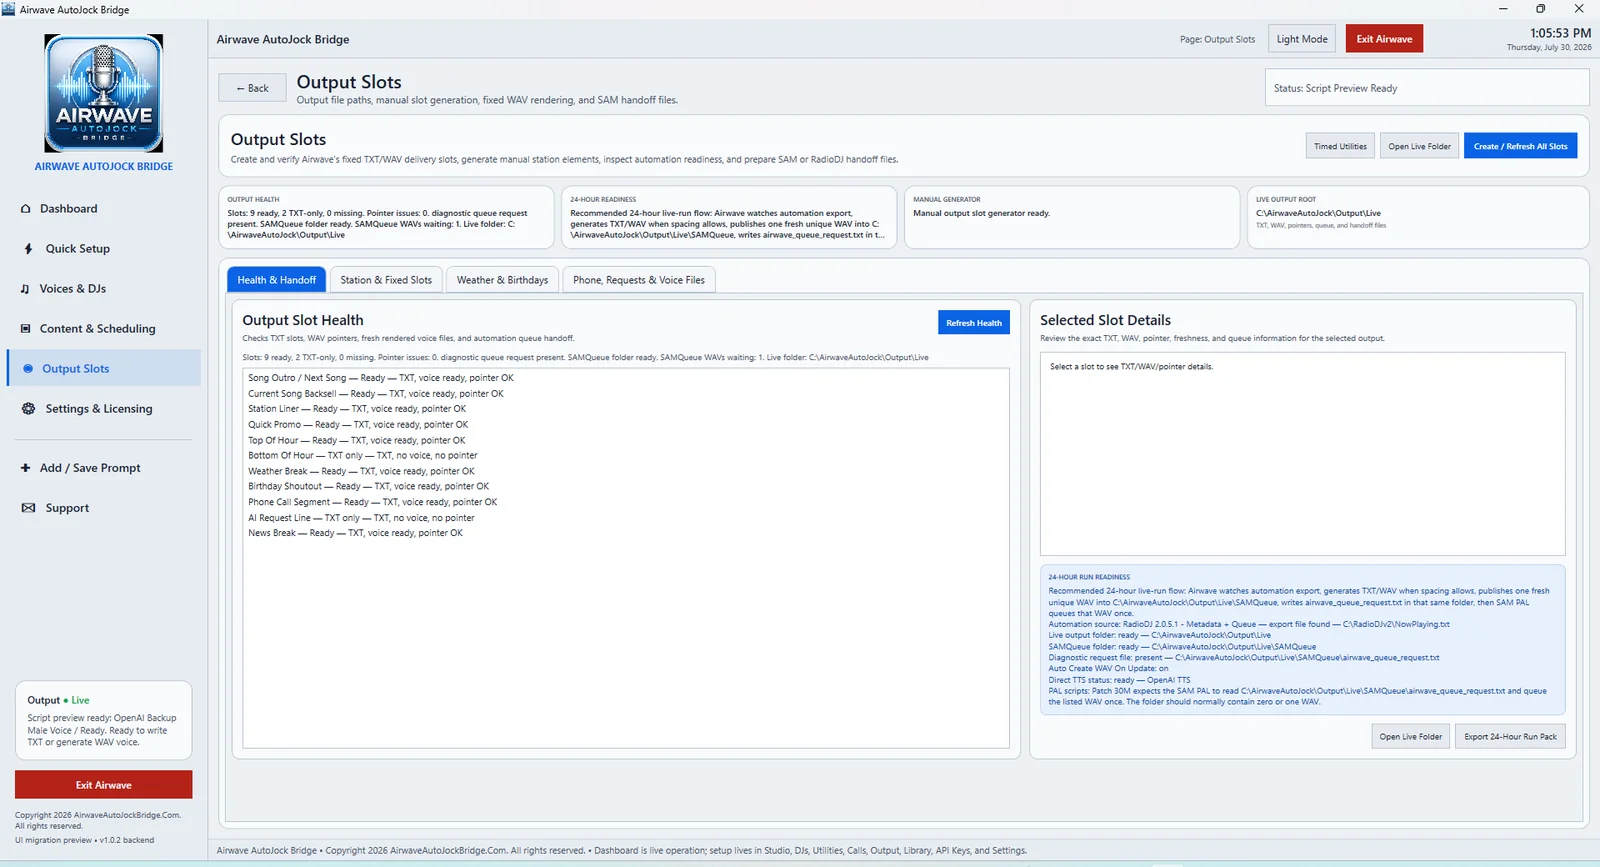
Task: Click the Airwave AutoJock Bridge logo
Action: click(x=104, y=93)
